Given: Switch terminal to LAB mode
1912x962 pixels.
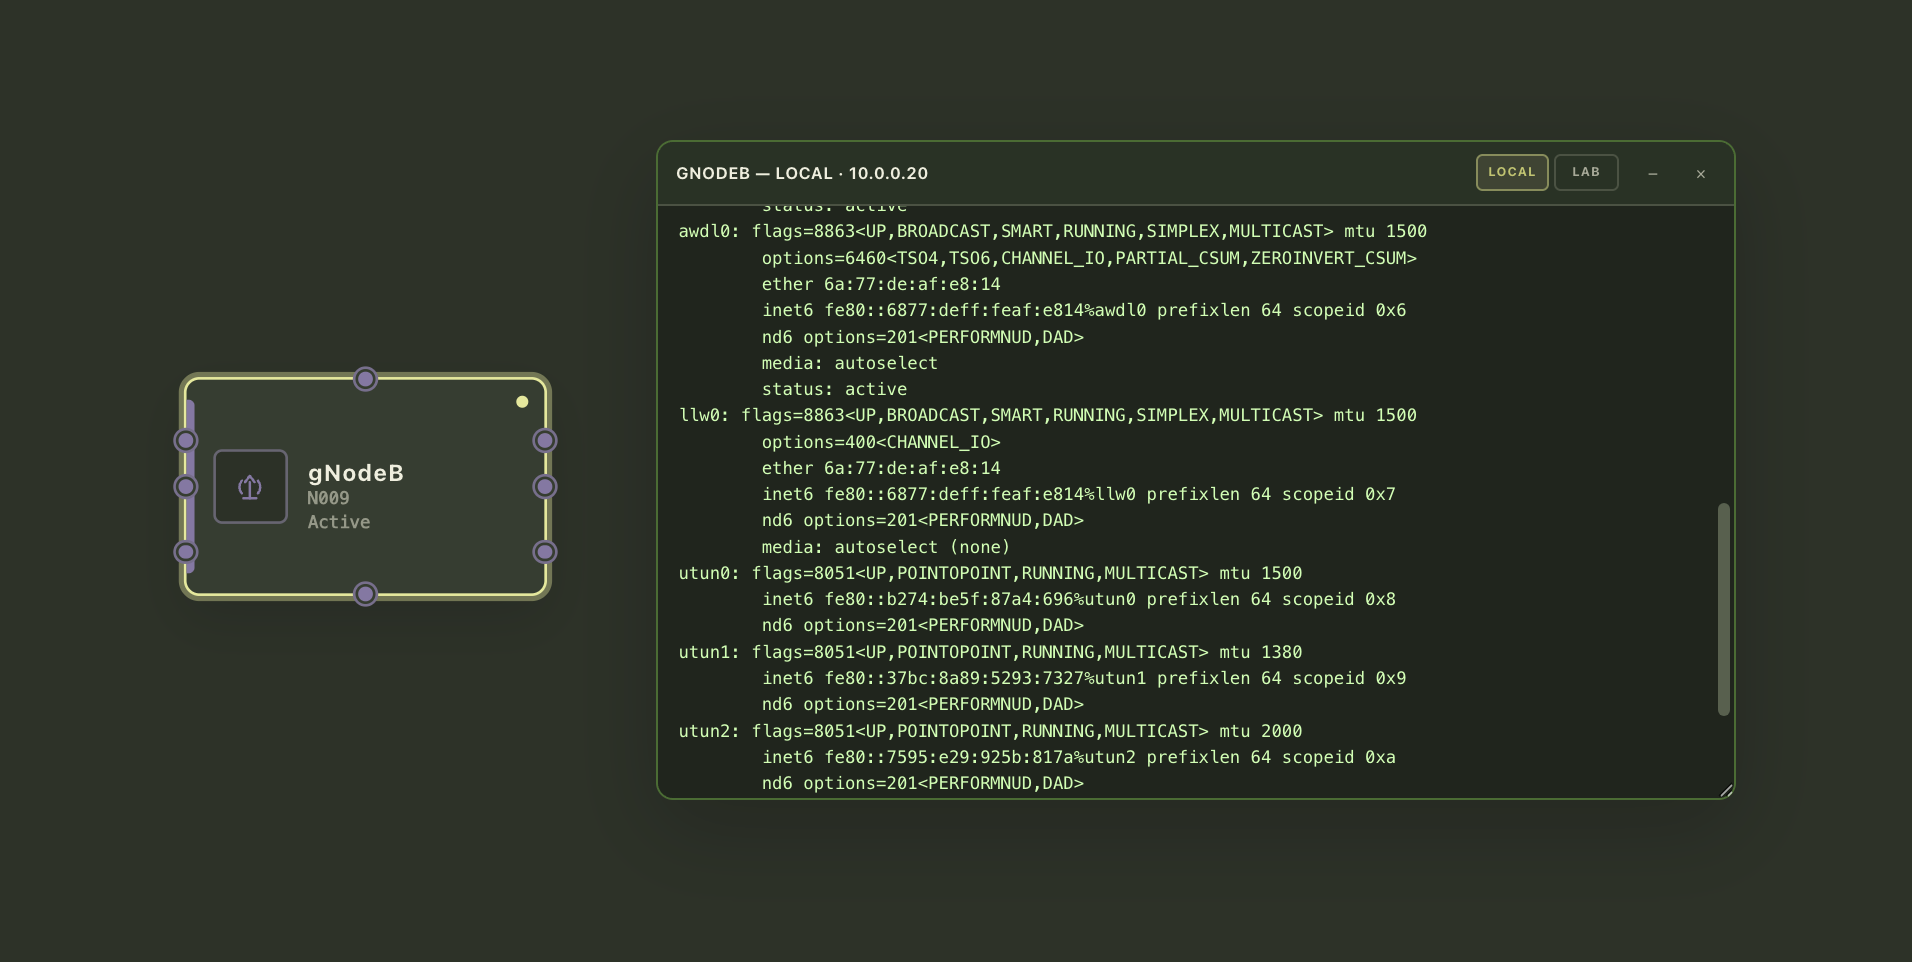Looking at the screenshot, I should click(1586, 172).
